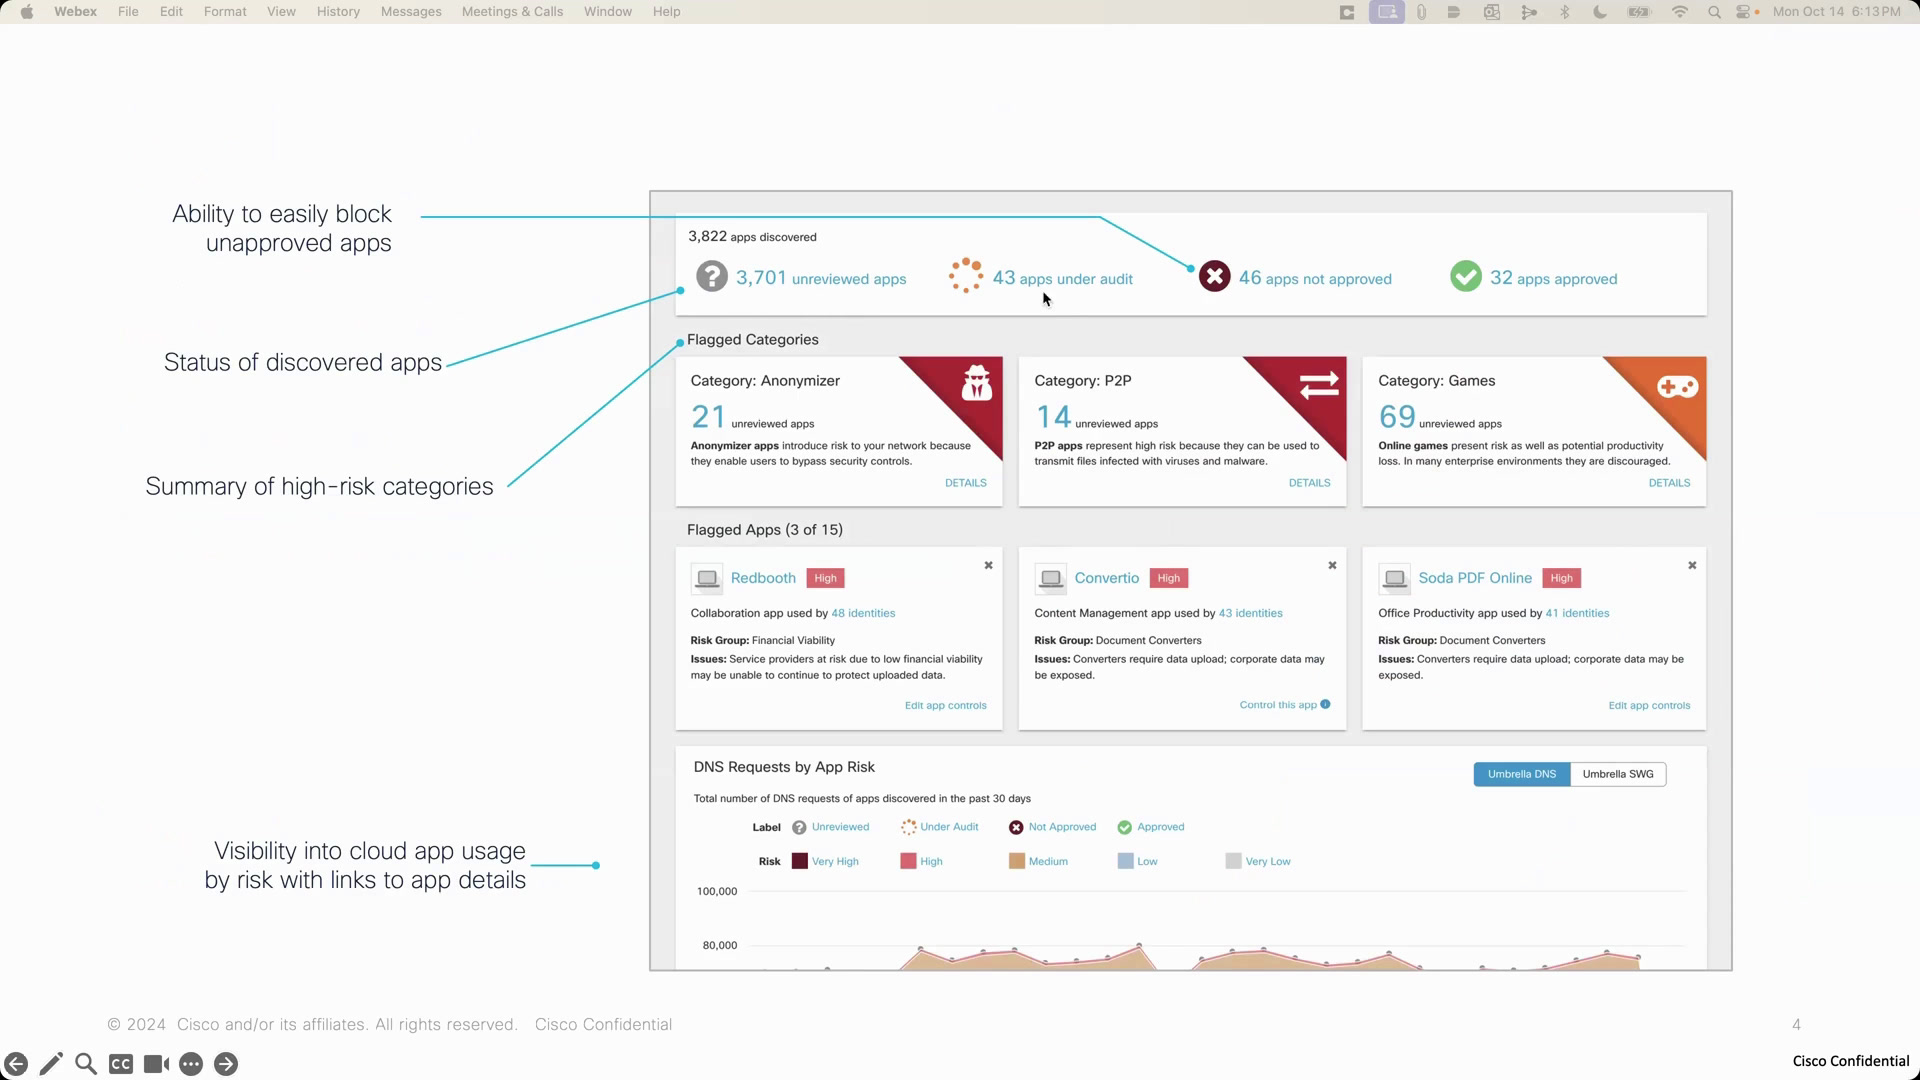
Task: Toggle the Unreviewed label filter
Action: 830,827
